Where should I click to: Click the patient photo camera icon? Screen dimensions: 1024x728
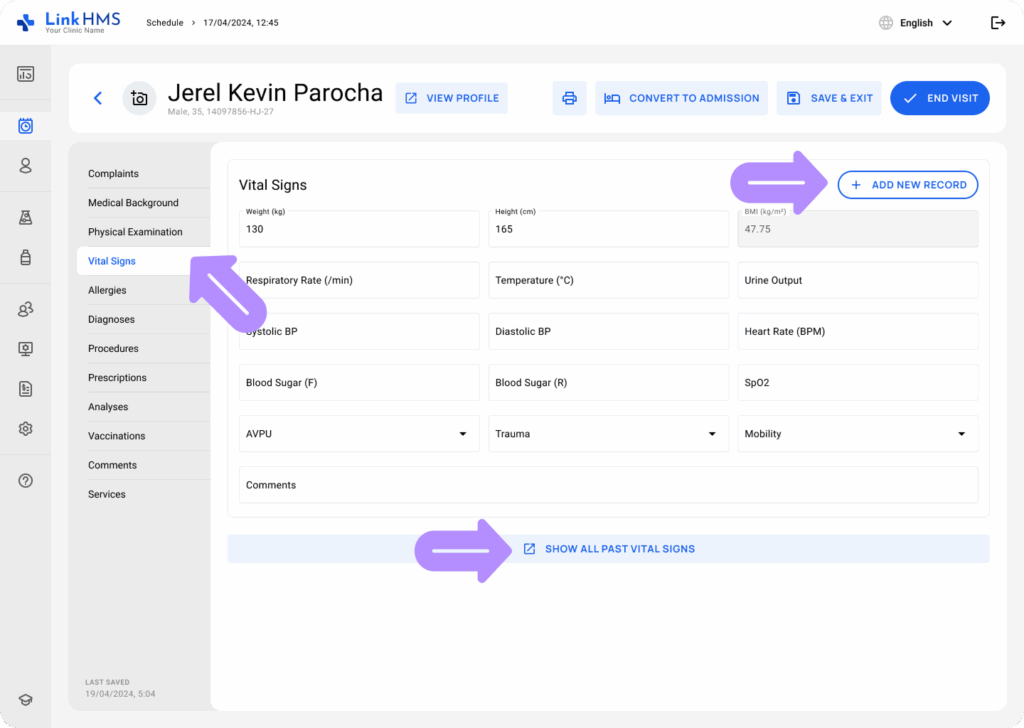(139, 98)
